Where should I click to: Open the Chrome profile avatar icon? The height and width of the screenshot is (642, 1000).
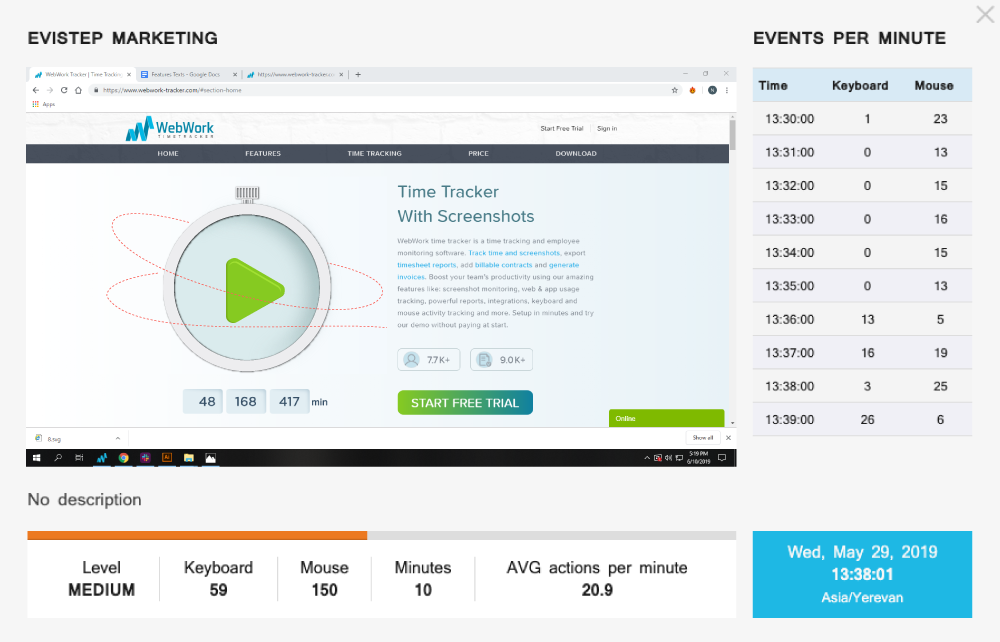point(712,91)
